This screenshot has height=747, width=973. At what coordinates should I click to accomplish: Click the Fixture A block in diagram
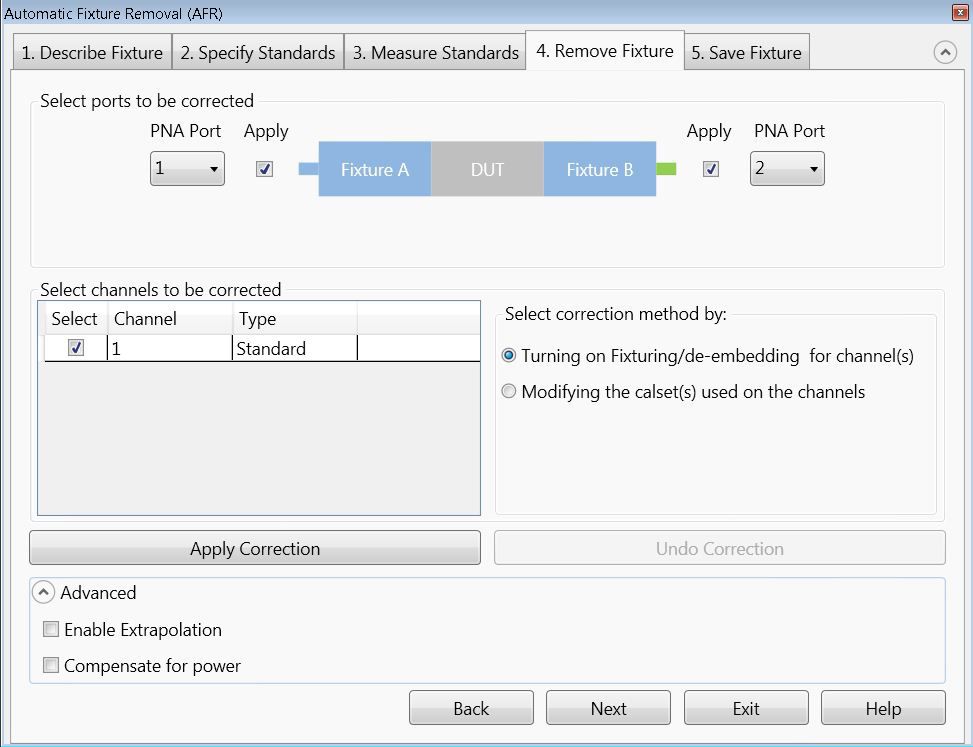(375, 169)
